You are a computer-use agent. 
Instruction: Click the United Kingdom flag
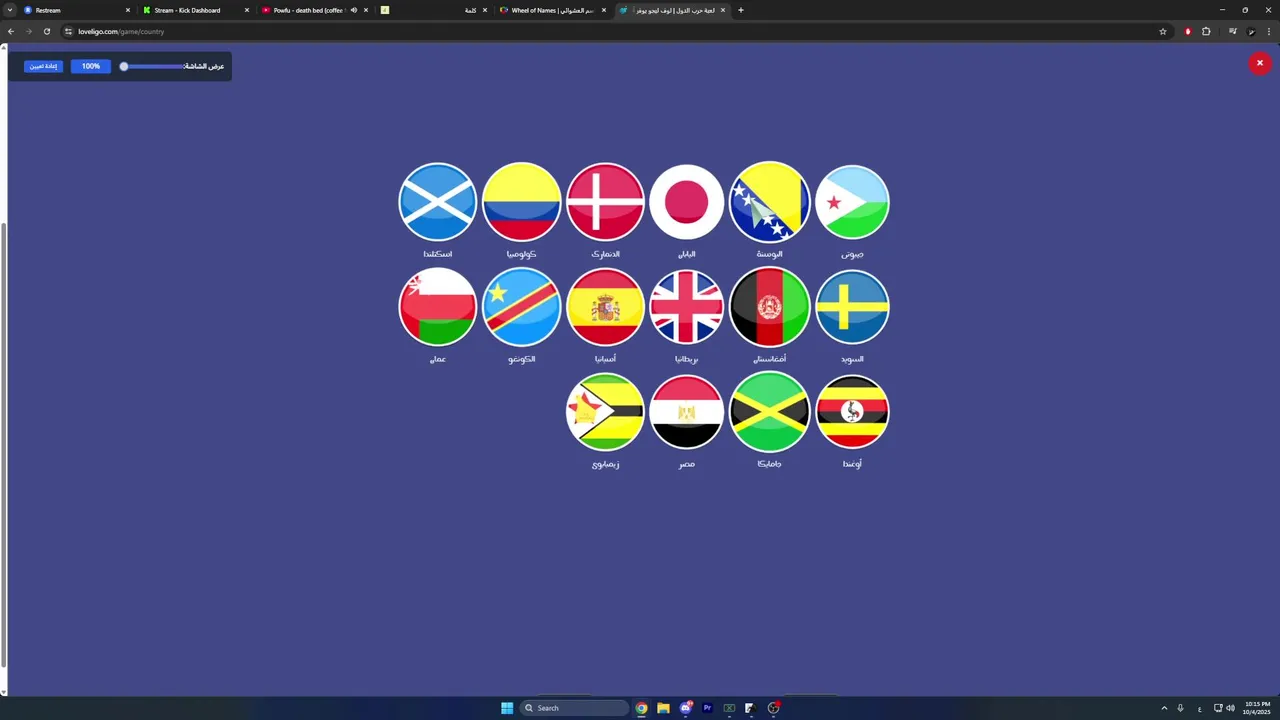686,307
